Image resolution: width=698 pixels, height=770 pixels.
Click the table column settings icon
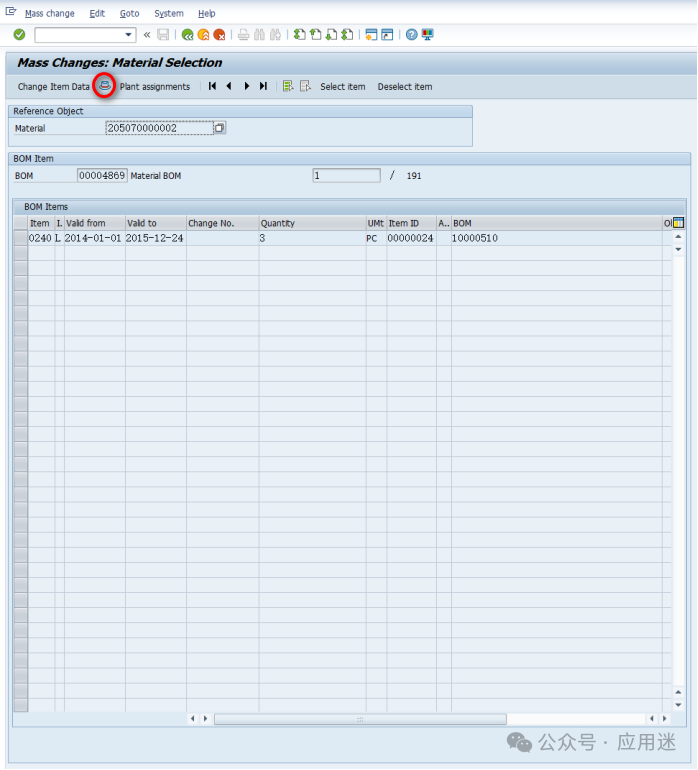(x=678, y=223)
